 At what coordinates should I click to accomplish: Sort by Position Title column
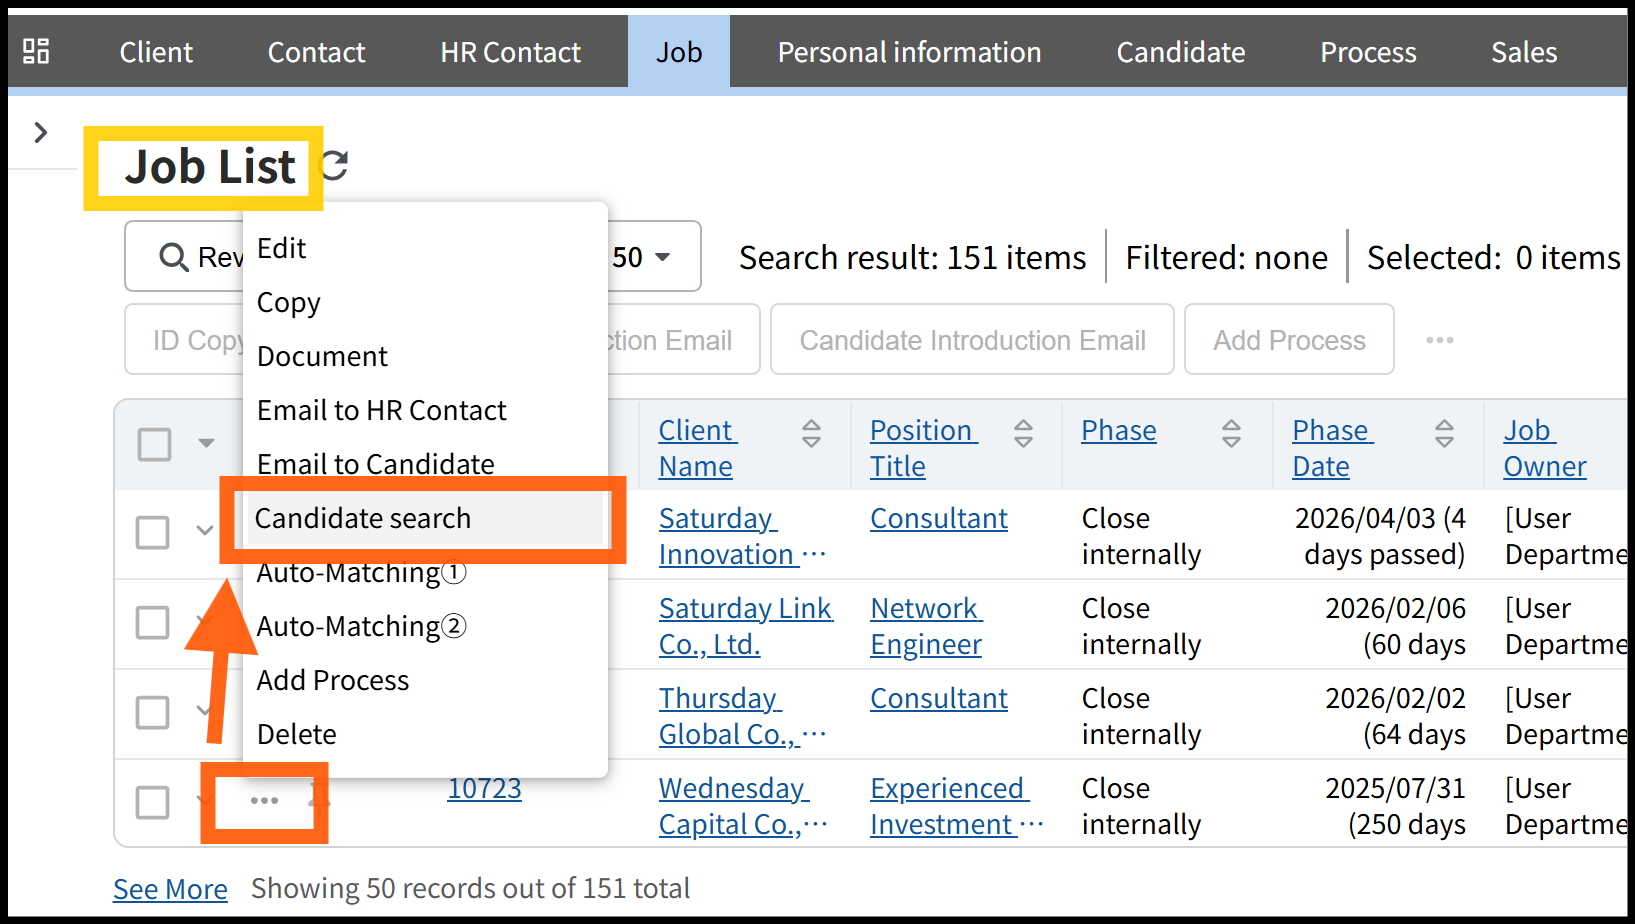pos(1023,433)
